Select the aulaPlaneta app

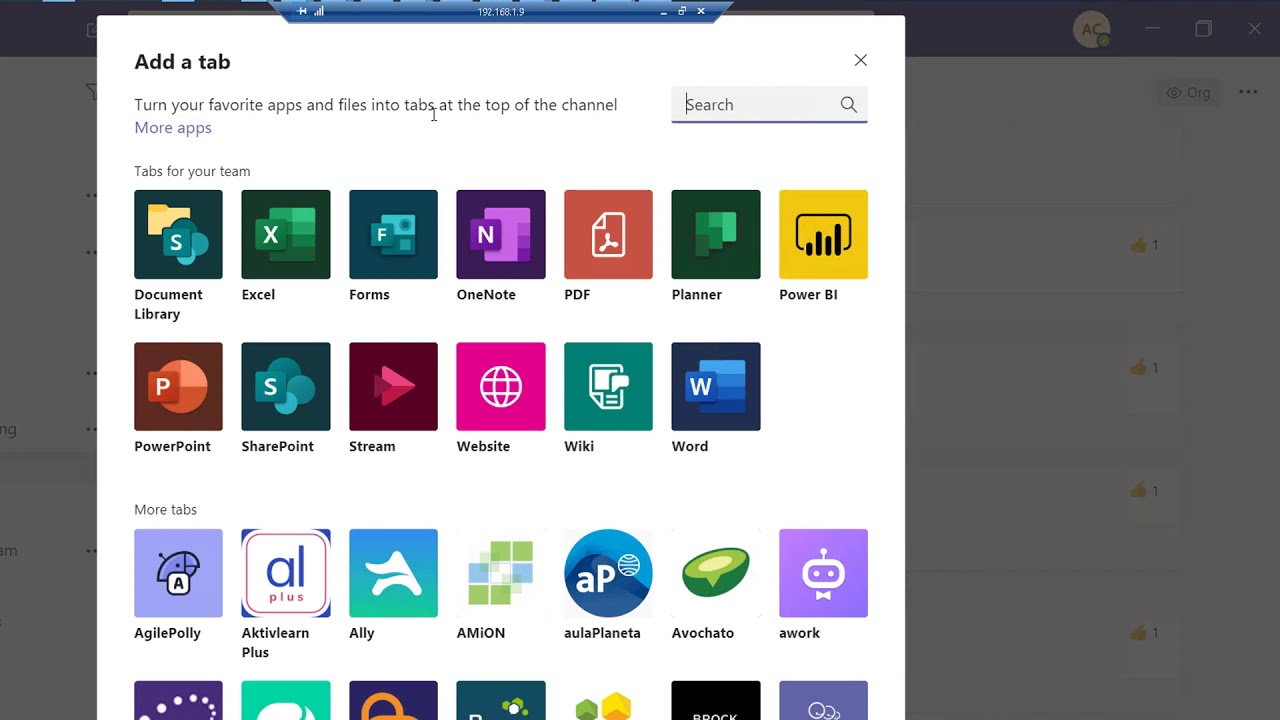[x=608, y=573]
